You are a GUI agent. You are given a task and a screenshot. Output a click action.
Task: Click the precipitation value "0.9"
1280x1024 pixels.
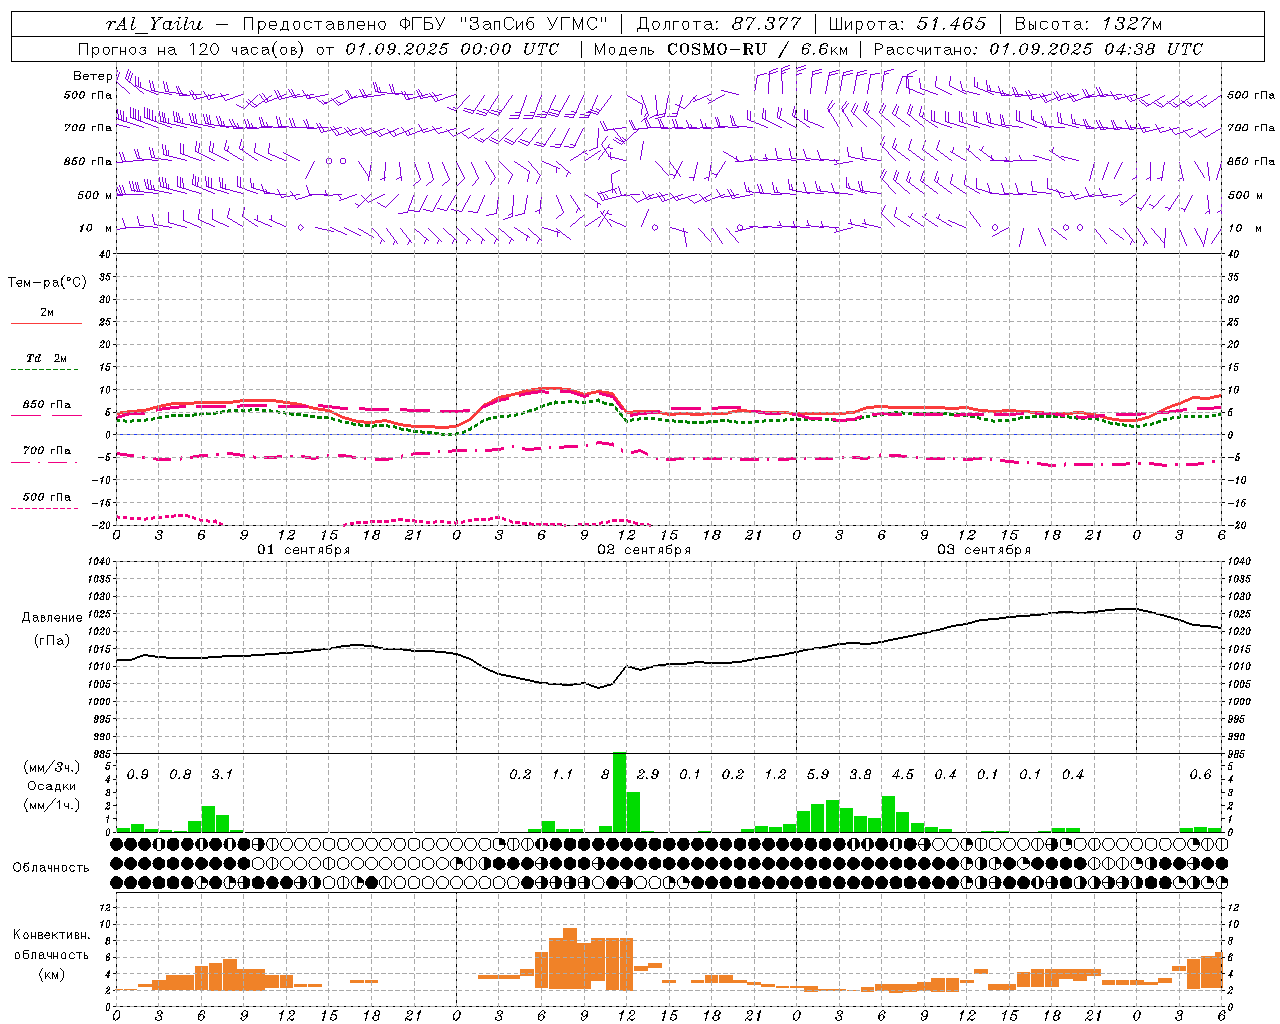[x=138, y=774]
